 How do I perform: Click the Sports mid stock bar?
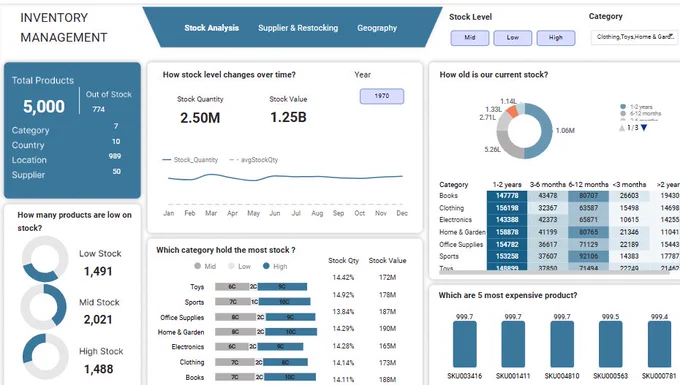(233, 301)
